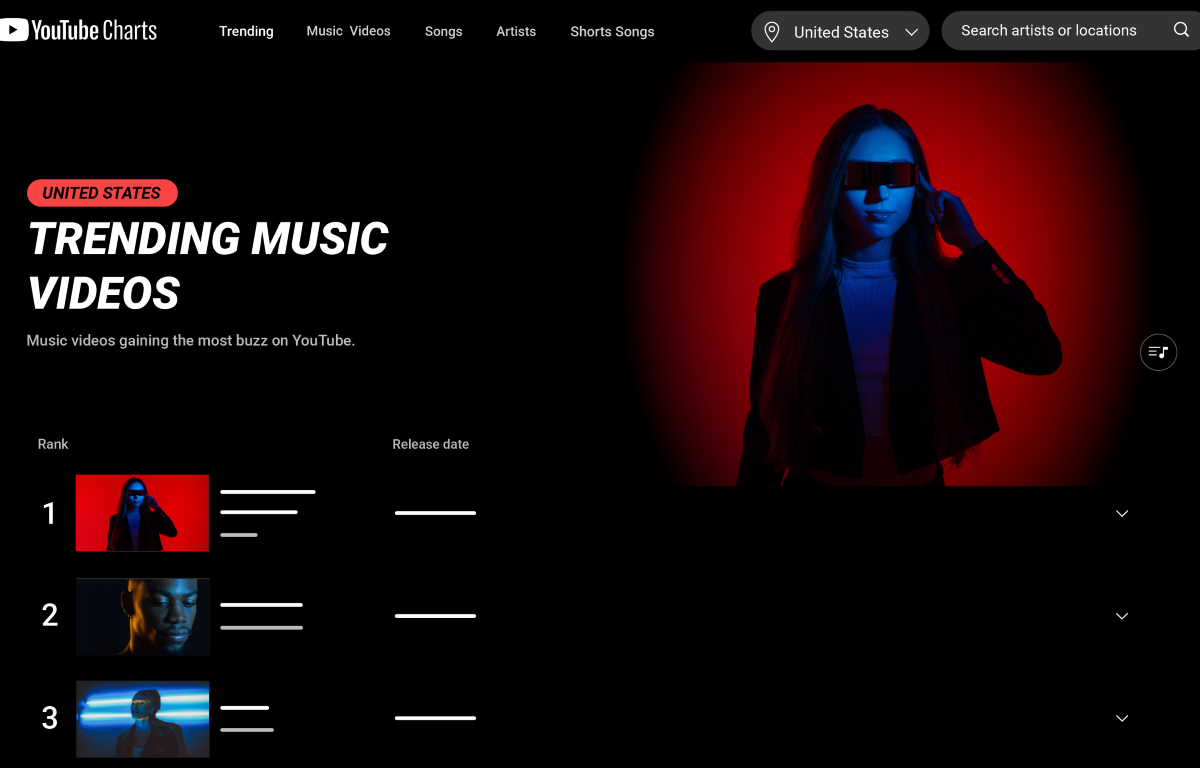Open the Music Videos tab
The height and width of the screenshot is (768, 1200).
(x=348, y=31)
